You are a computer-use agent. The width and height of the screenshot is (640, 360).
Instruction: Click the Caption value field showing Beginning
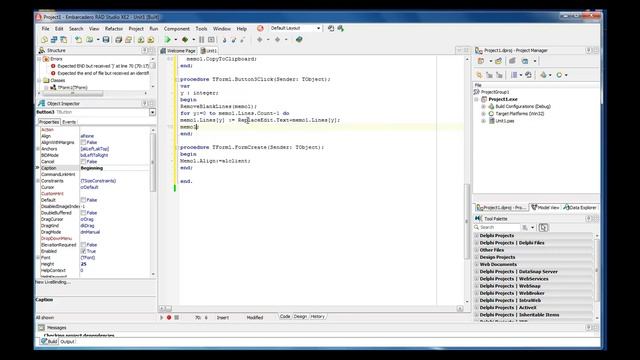tap(115, 168)
